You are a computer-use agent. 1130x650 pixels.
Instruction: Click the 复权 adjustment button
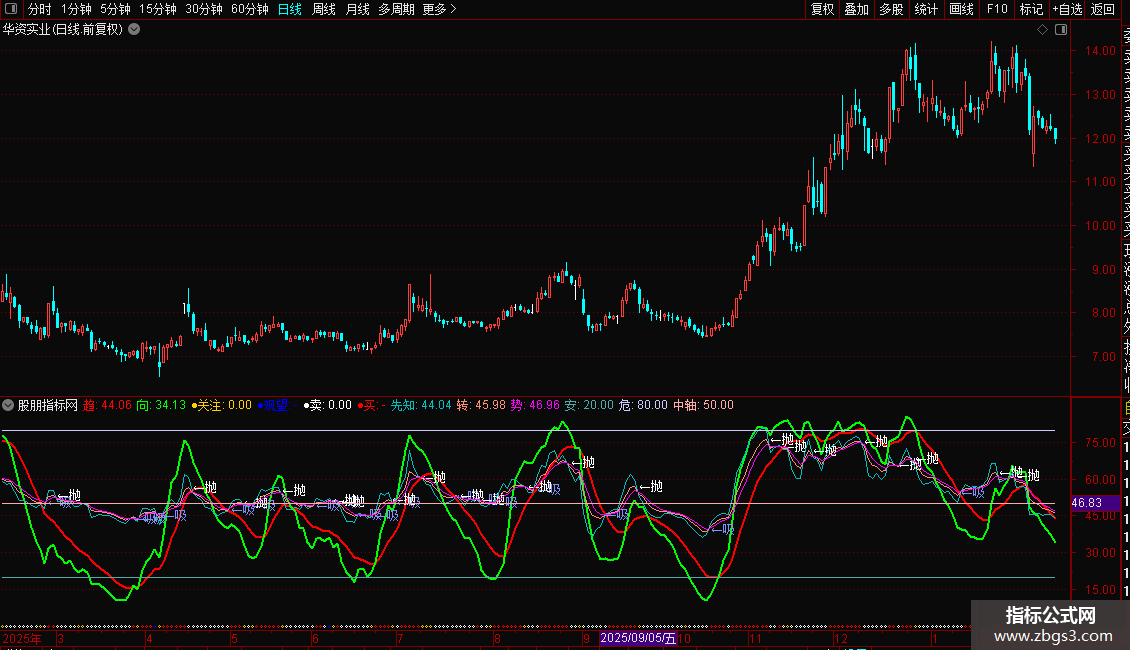[x=822, y=9]
